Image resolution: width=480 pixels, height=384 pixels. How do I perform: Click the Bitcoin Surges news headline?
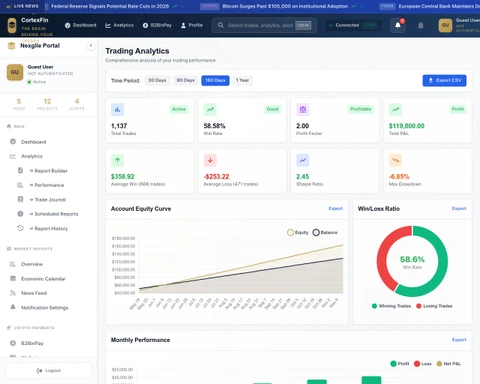pos(285,6)
